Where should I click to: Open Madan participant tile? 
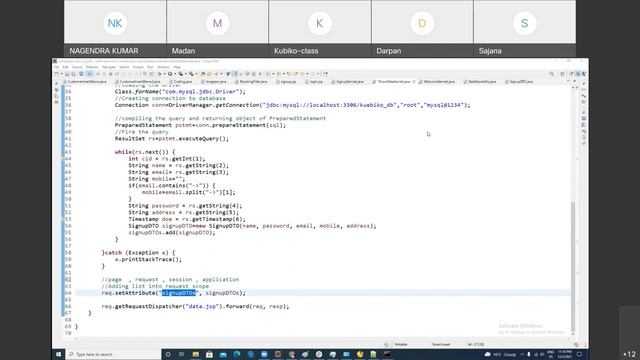pyautogui.click(x=217, y=29)
